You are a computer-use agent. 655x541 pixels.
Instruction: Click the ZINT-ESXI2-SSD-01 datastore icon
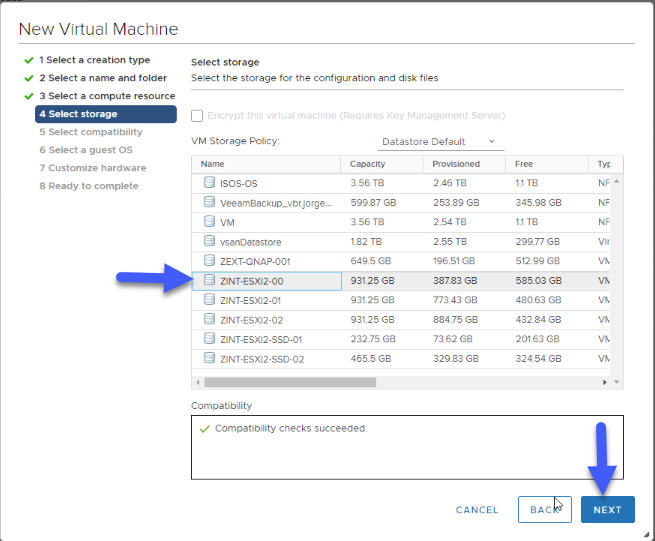(x=209, y=339)
